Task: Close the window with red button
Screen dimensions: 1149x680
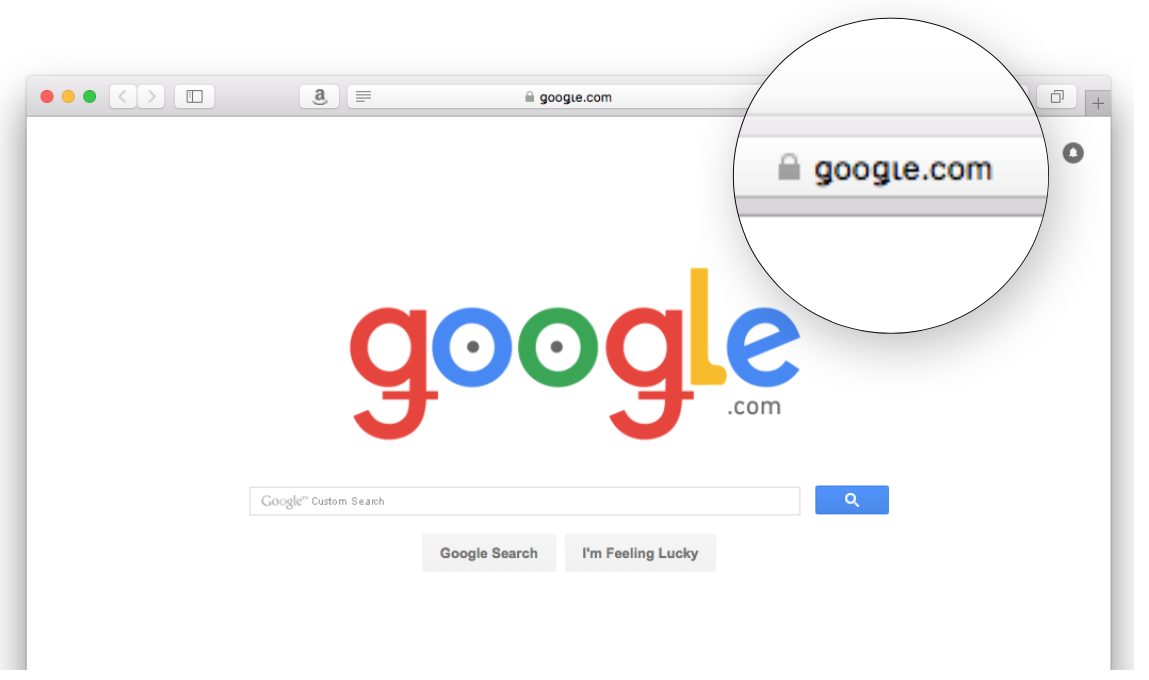Action: coord(47,97)
